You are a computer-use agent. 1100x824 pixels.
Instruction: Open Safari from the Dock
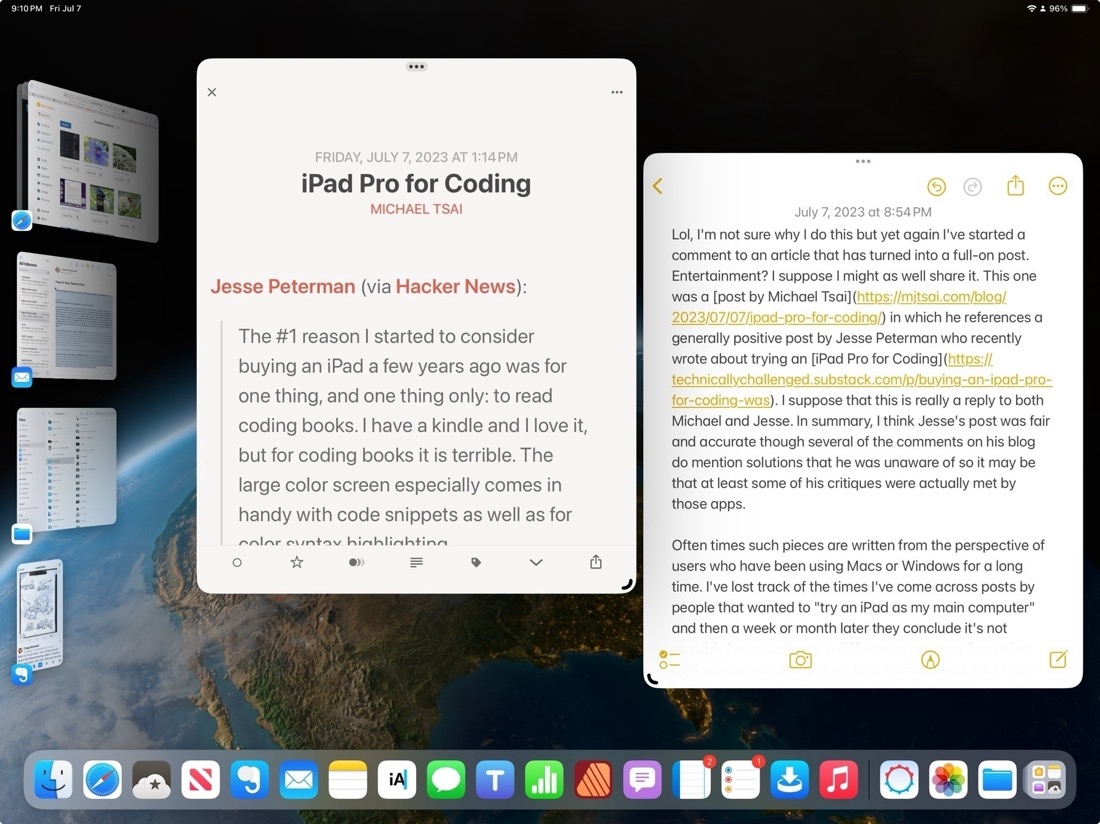pos(102,780)
